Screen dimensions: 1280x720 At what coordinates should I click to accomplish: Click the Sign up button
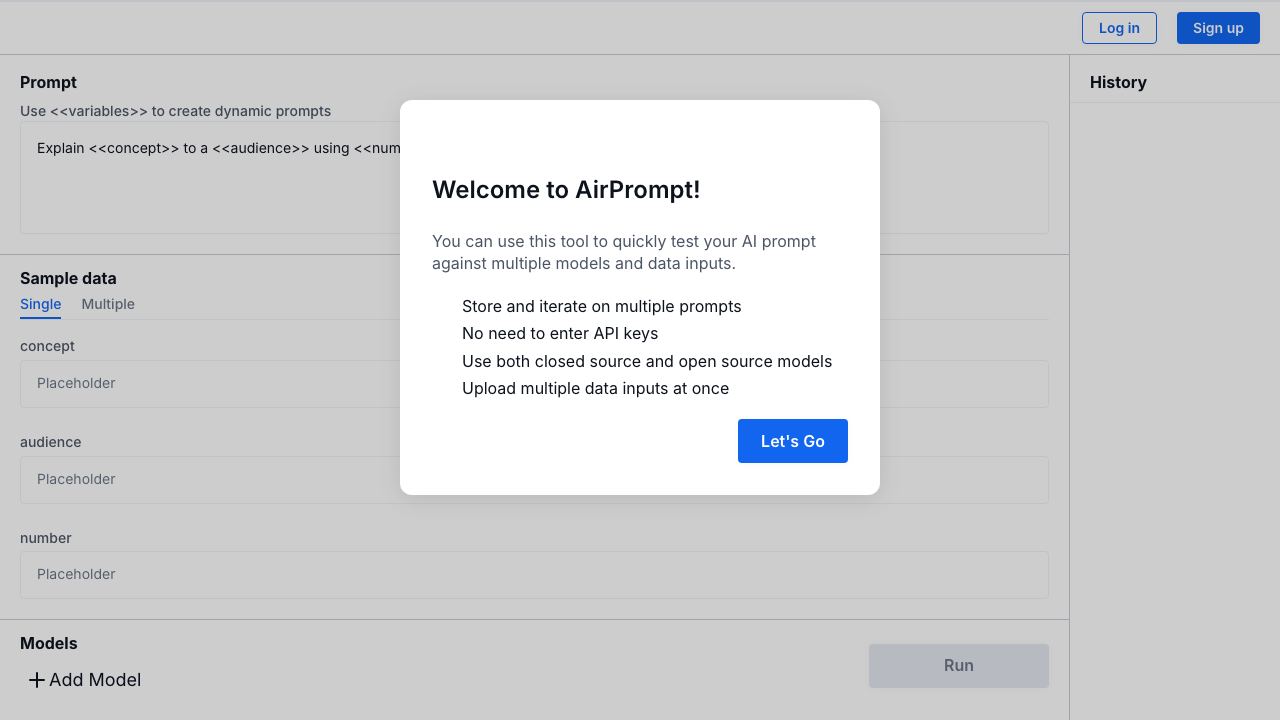click(x=1218, y=28)
